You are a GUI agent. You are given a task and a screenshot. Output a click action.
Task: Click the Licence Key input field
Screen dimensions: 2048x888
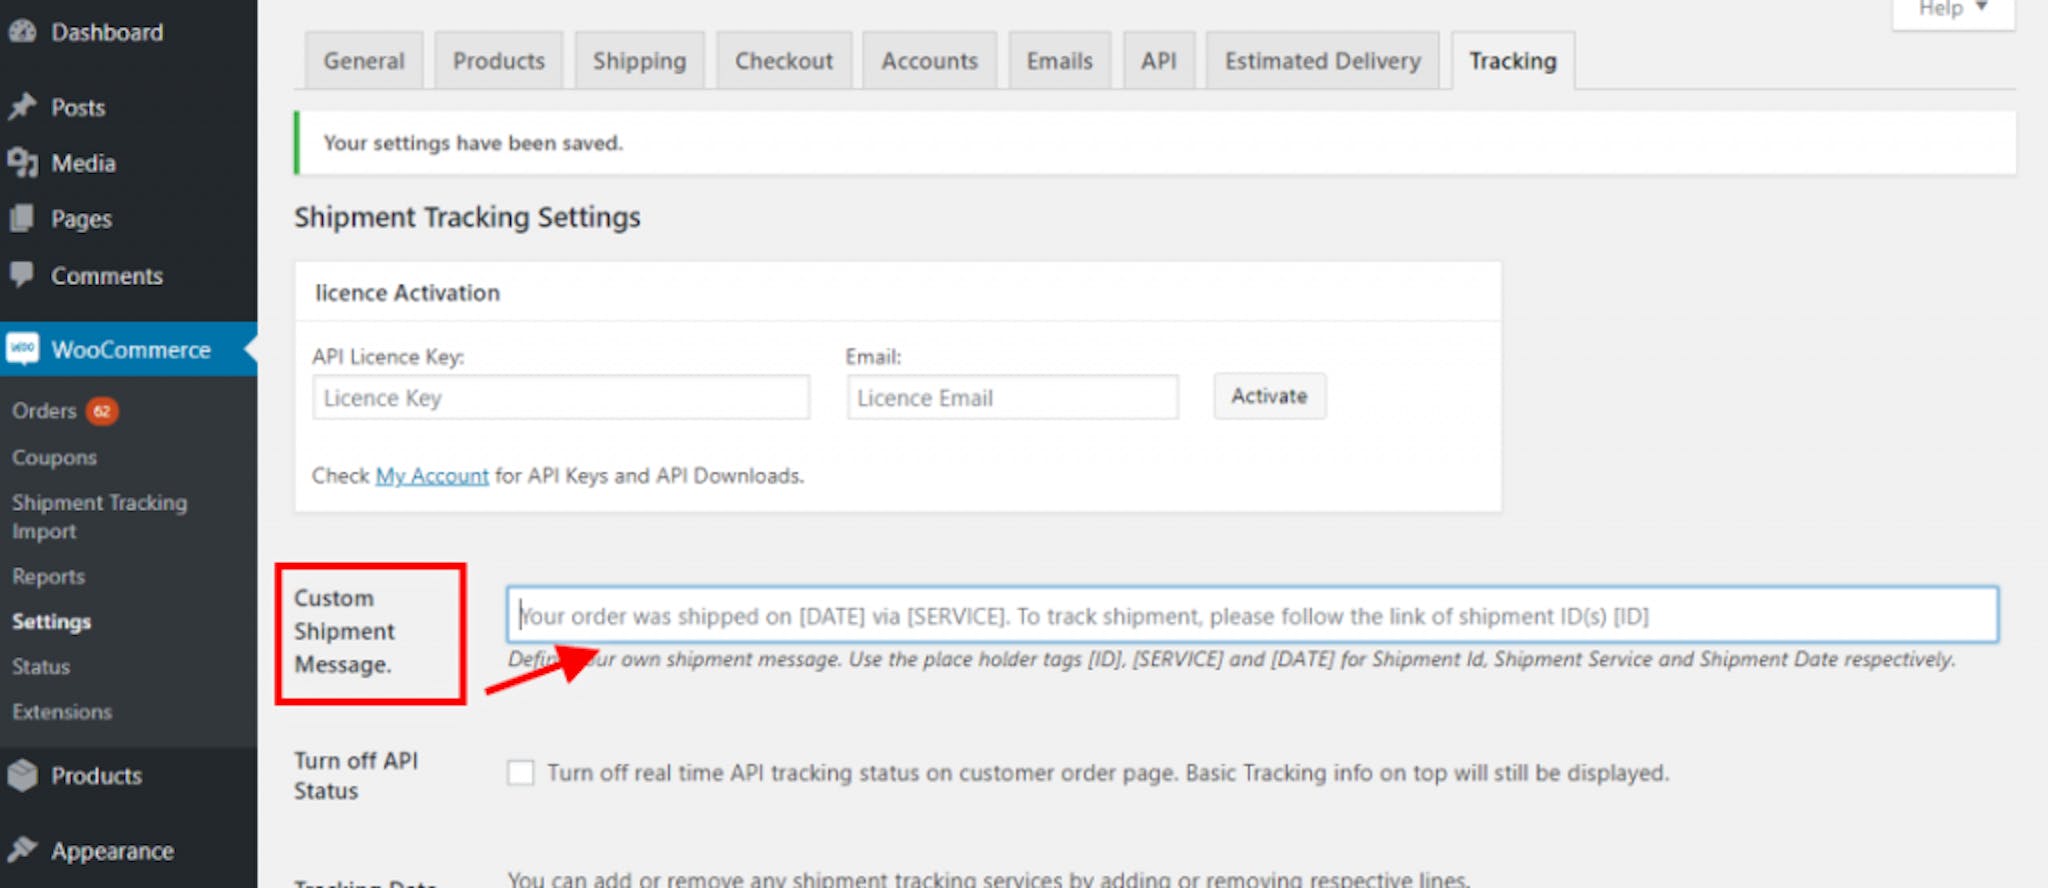(561, 397)
